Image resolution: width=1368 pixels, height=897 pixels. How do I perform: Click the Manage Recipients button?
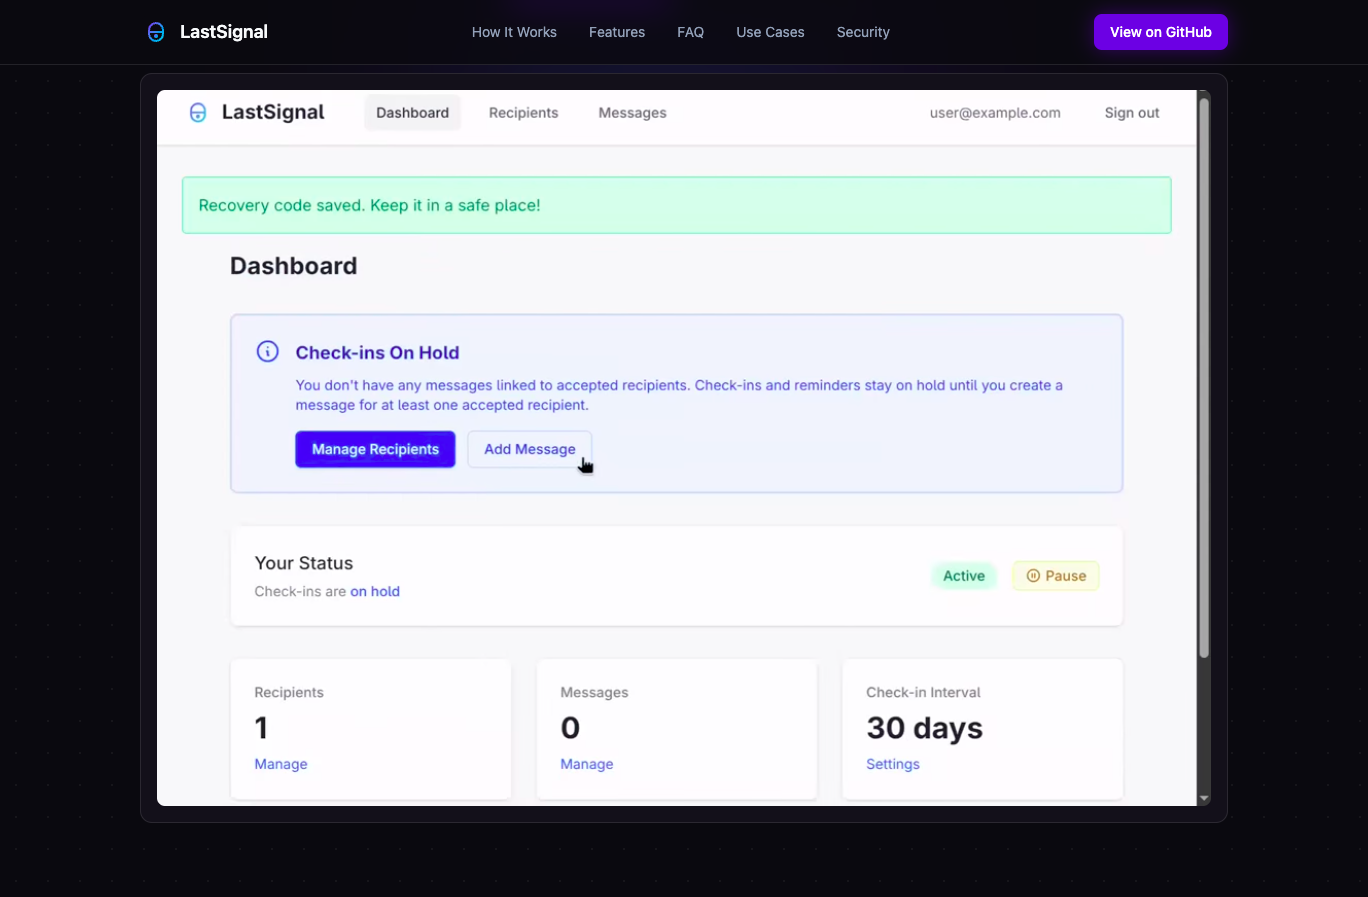click(375, 449)
